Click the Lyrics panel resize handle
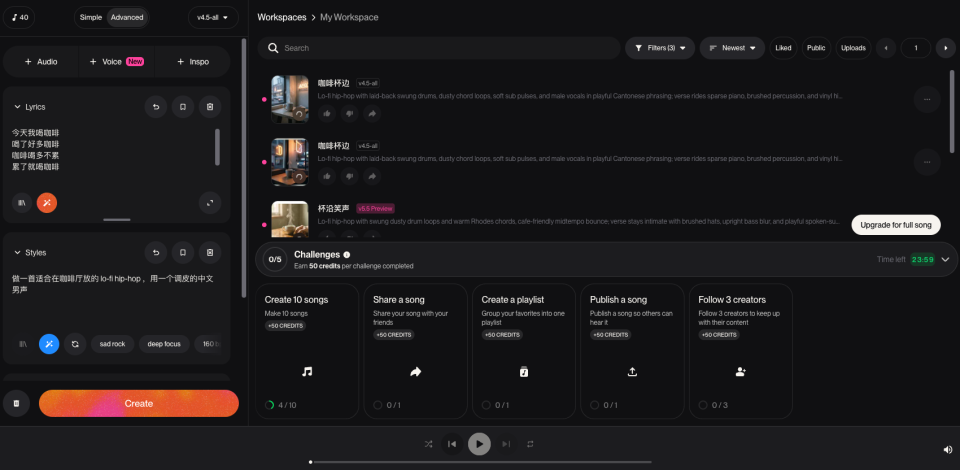 [x=116, y=219]
